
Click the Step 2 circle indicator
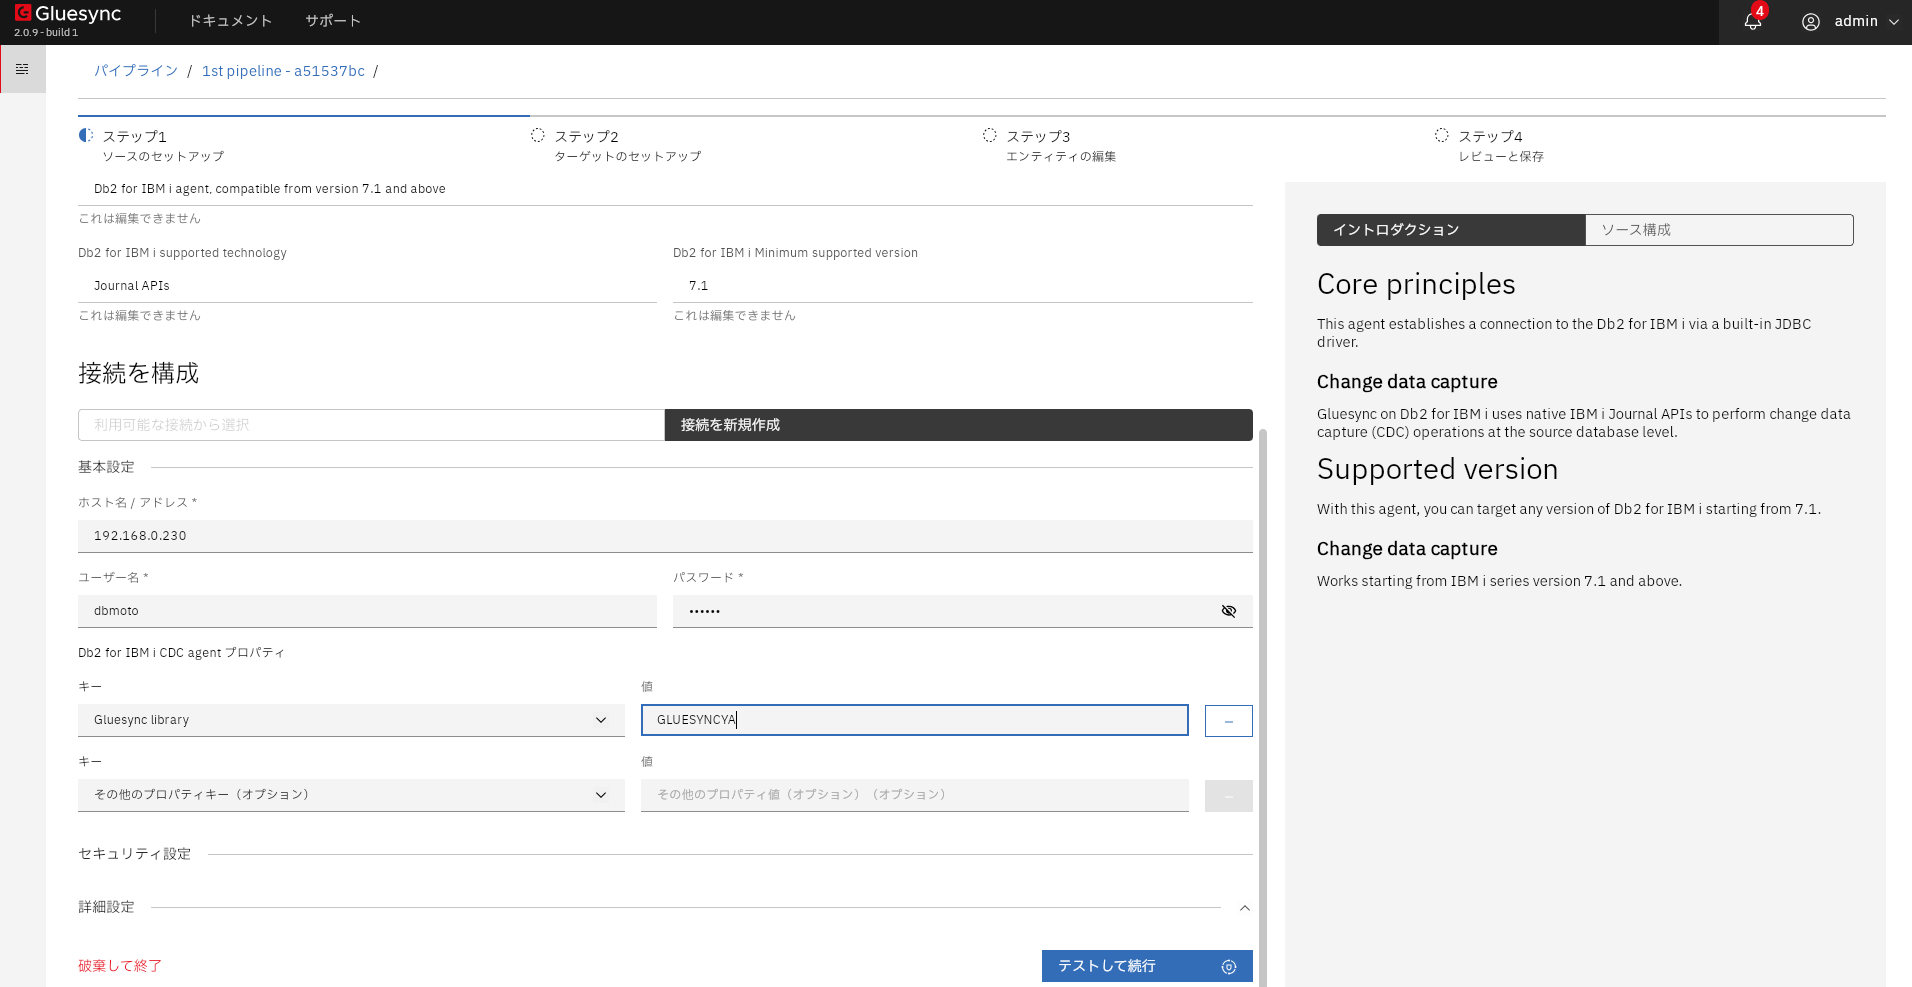click(x=538, y=135)
